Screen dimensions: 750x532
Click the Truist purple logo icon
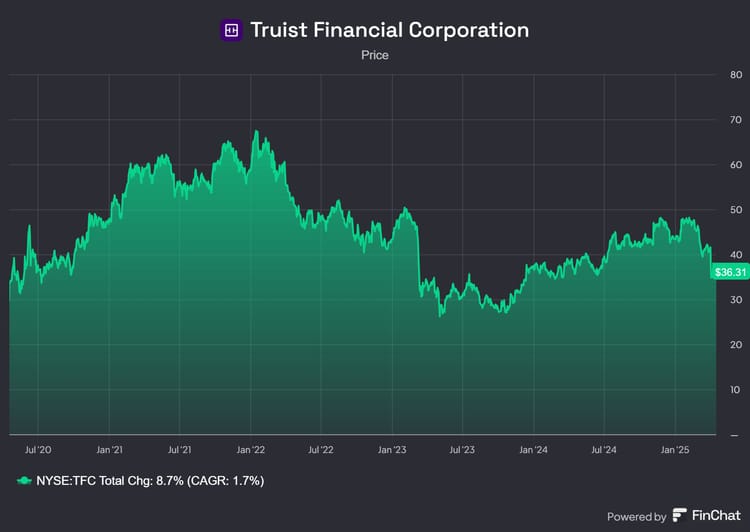tap(231, 30)
